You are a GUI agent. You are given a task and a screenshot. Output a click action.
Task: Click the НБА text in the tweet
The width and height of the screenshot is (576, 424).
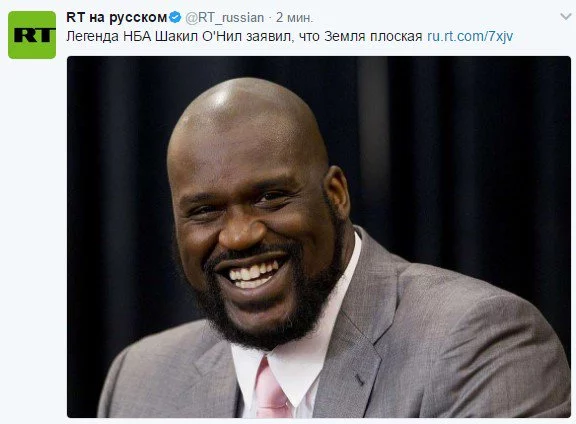coord(137,36)
